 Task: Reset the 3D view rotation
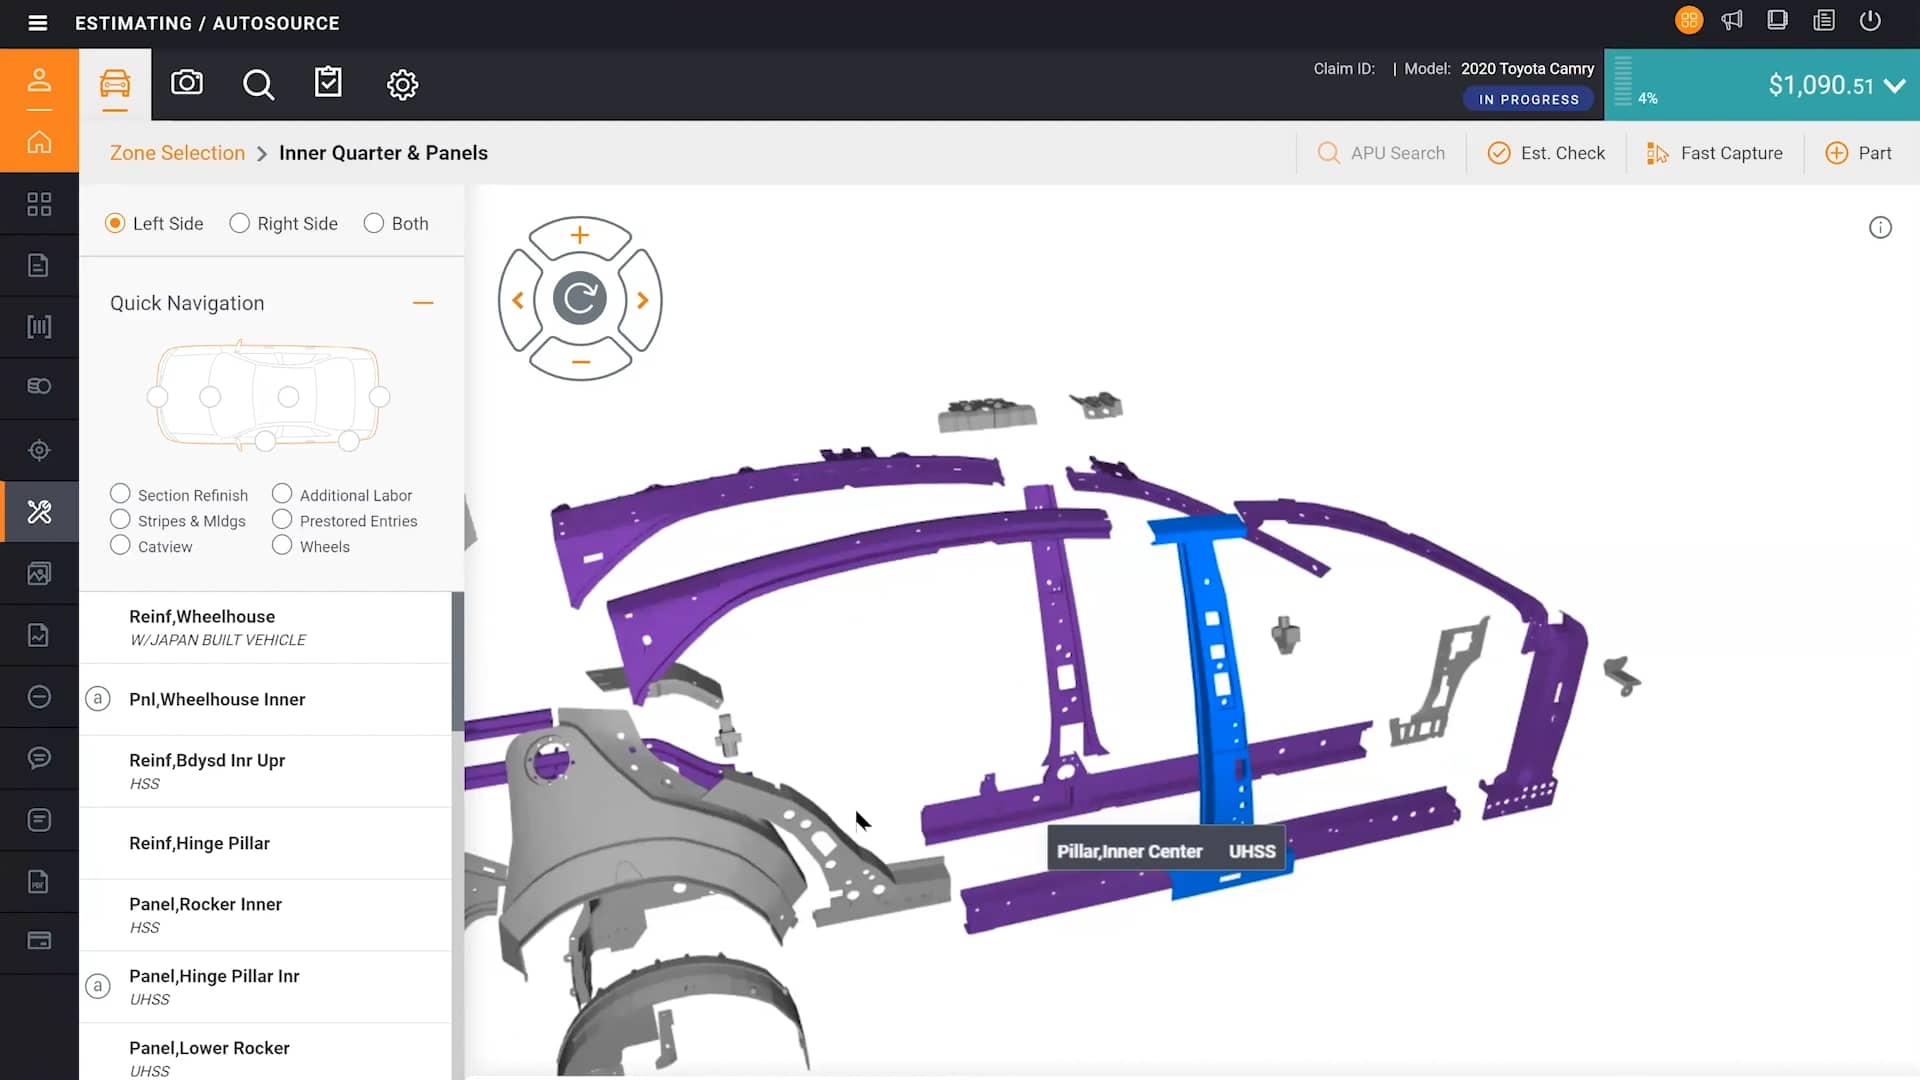point(580,298)
